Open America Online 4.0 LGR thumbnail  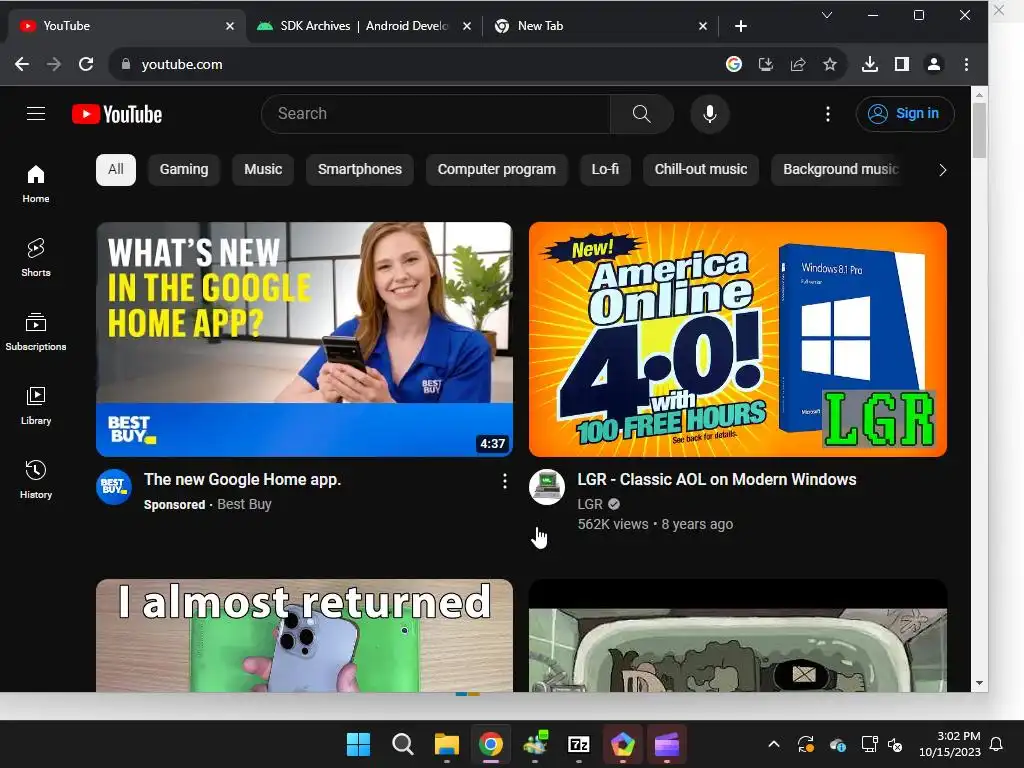(x=738, y=339)
